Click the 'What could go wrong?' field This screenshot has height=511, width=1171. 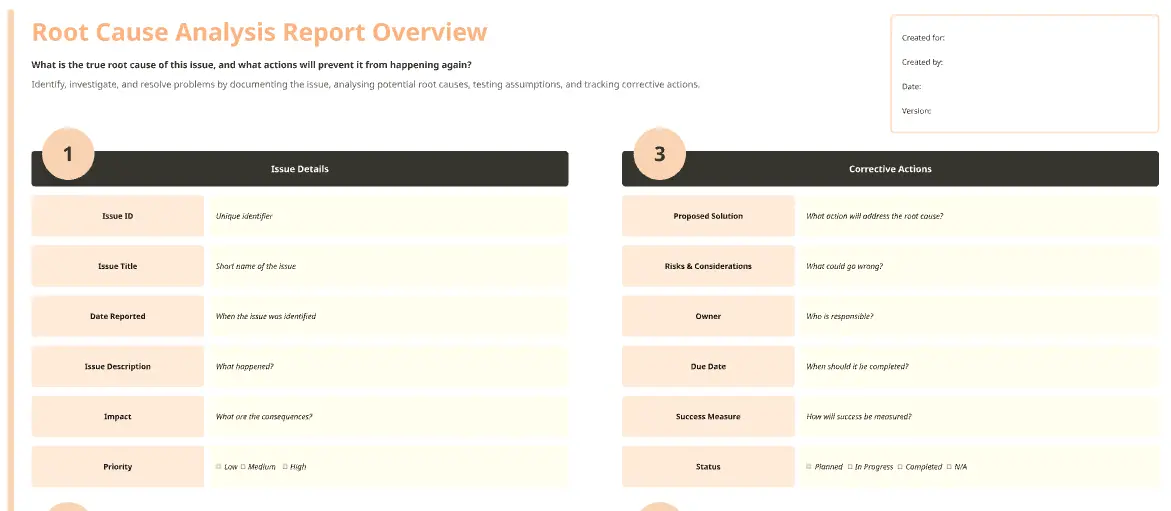[x=979, y=266]
